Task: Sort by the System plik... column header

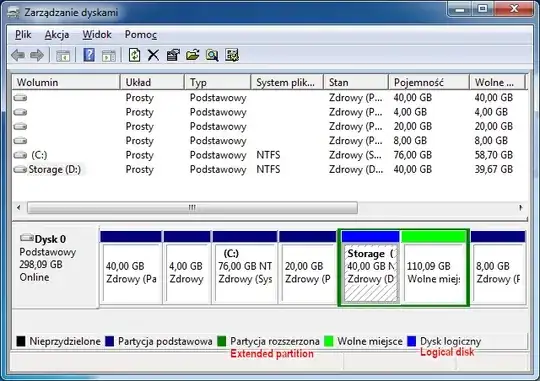Action: click(x=287, y=82)
